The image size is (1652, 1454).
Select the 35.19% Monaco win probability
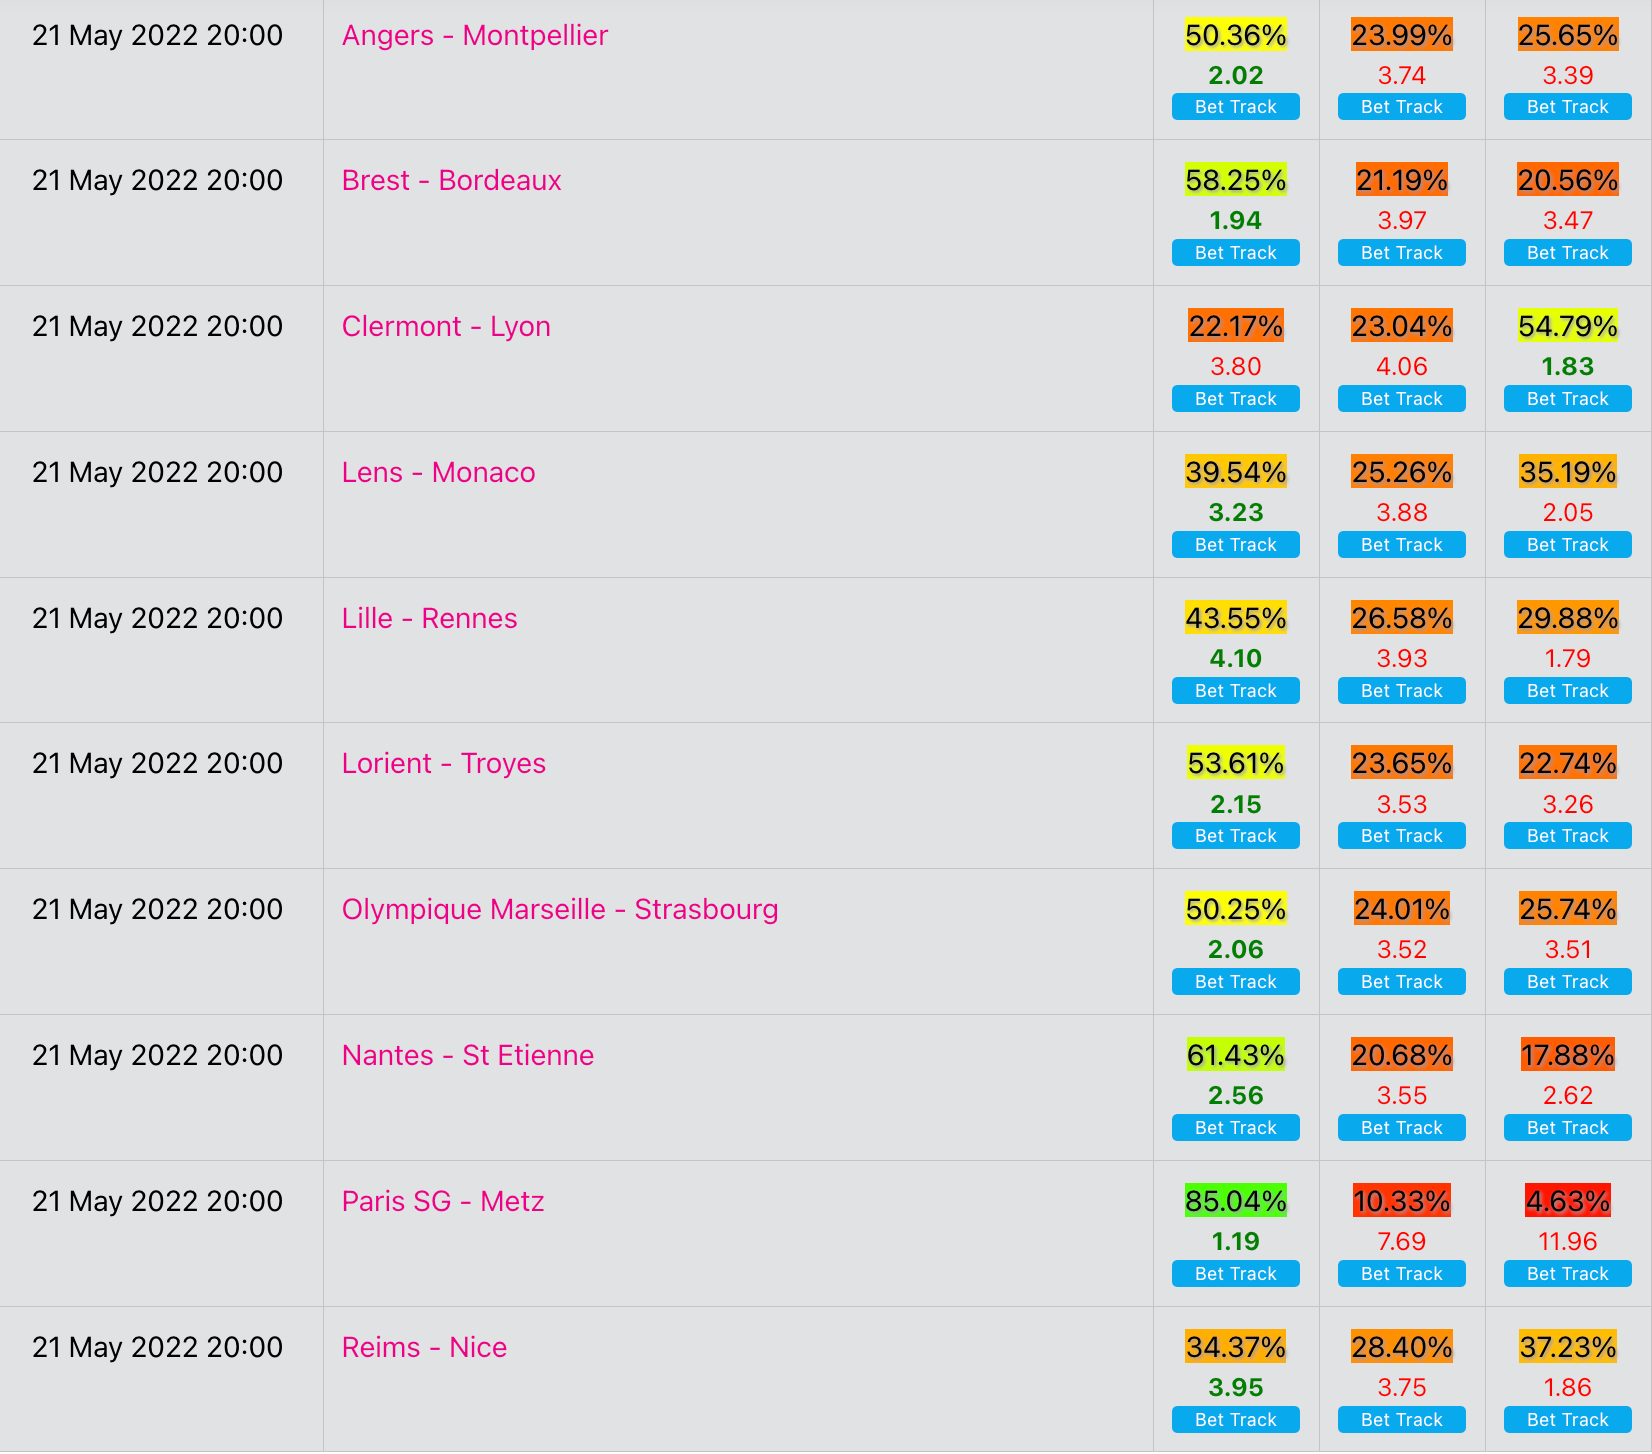tap(1568, 472)
